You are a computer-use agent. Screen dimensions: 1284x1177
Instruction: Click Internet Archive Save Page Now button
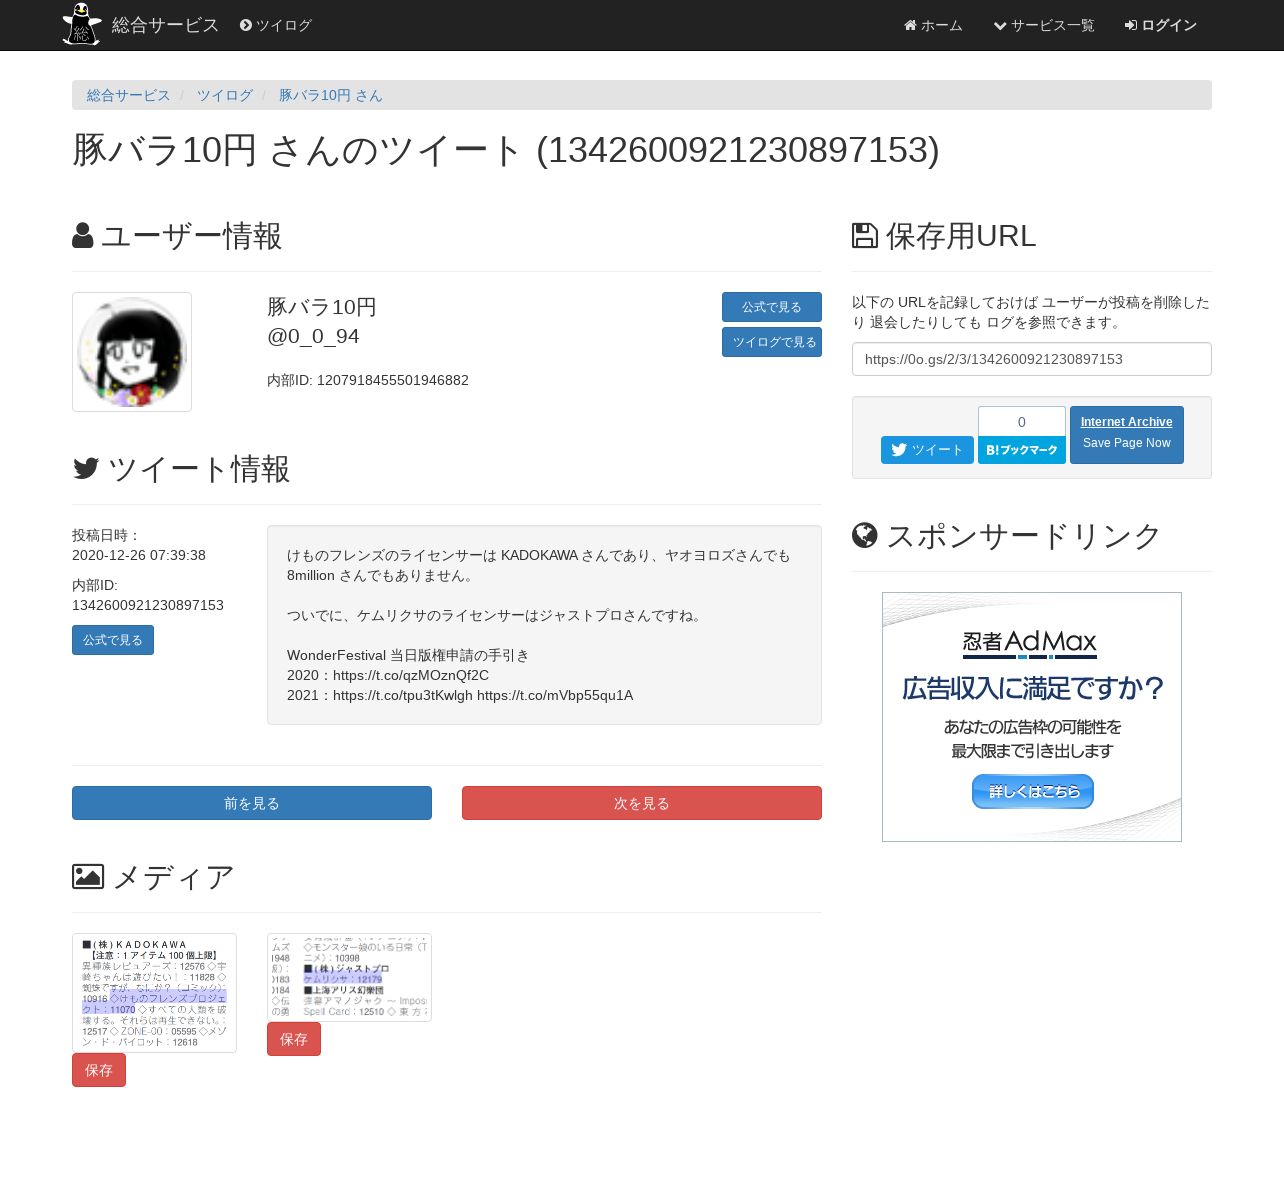pos(1127,435)
